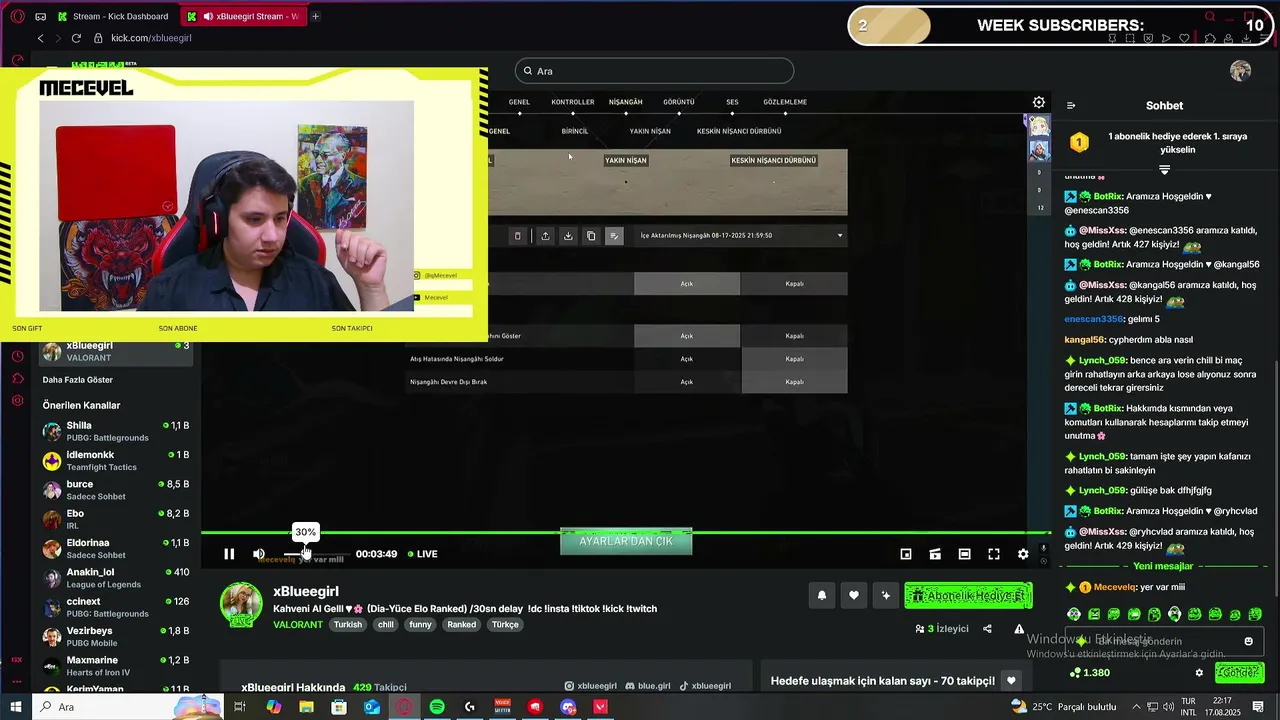Adjust the stream volume slider
This screenshot has width=1280, height=720.
pyautogui.click(x=316, y=554)
